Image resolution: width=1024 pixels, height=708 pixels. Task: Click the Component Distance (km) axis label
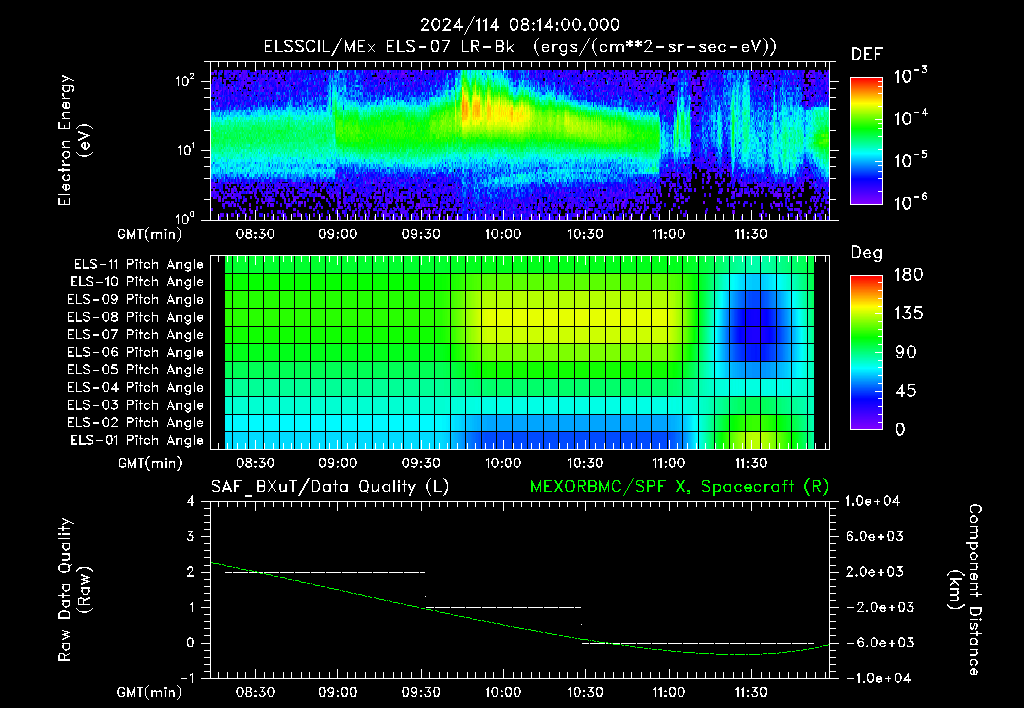(x=965, y=590)
